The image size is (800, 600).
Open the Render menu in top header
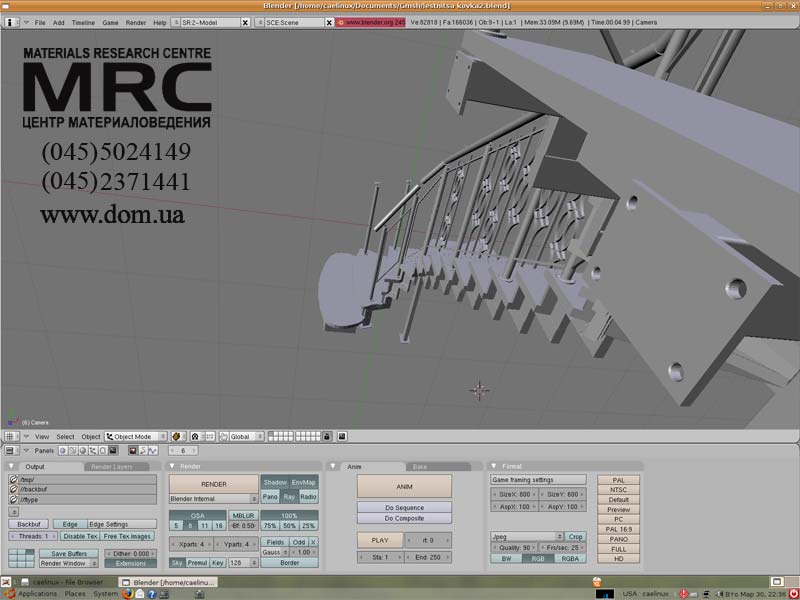[x=136, y=23]
